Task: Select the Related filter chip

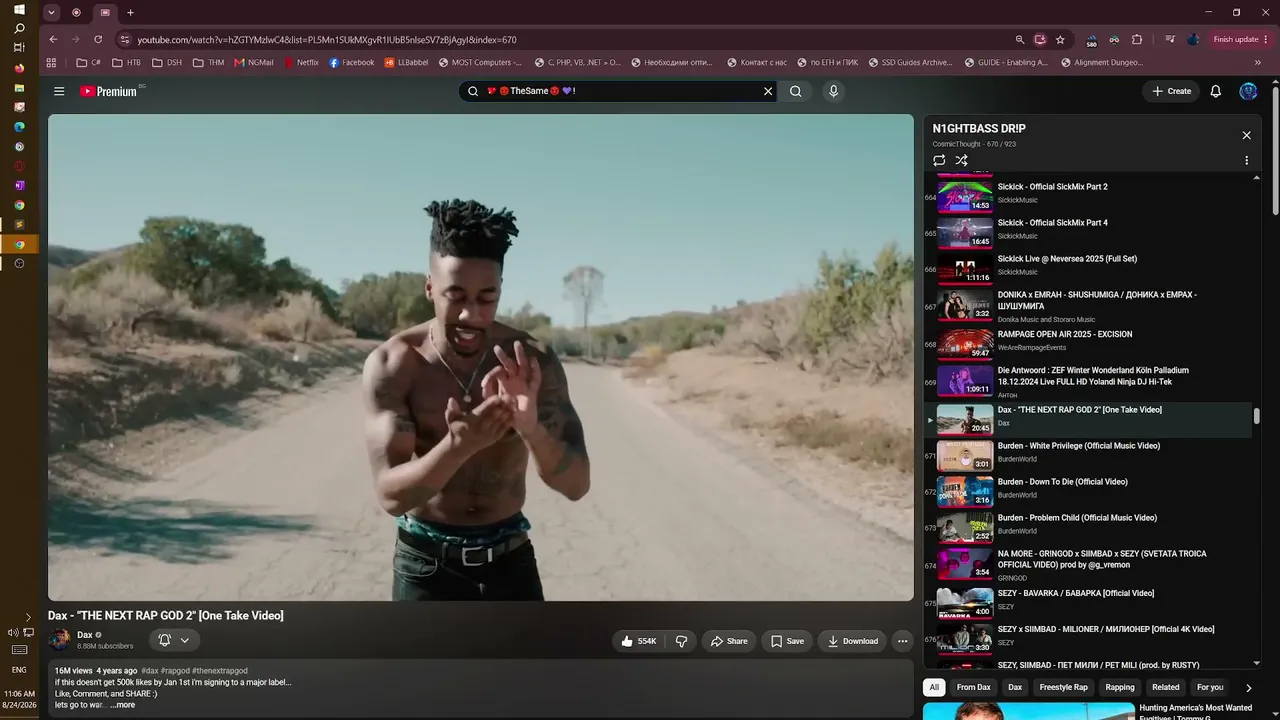Action: [1165, 687]
